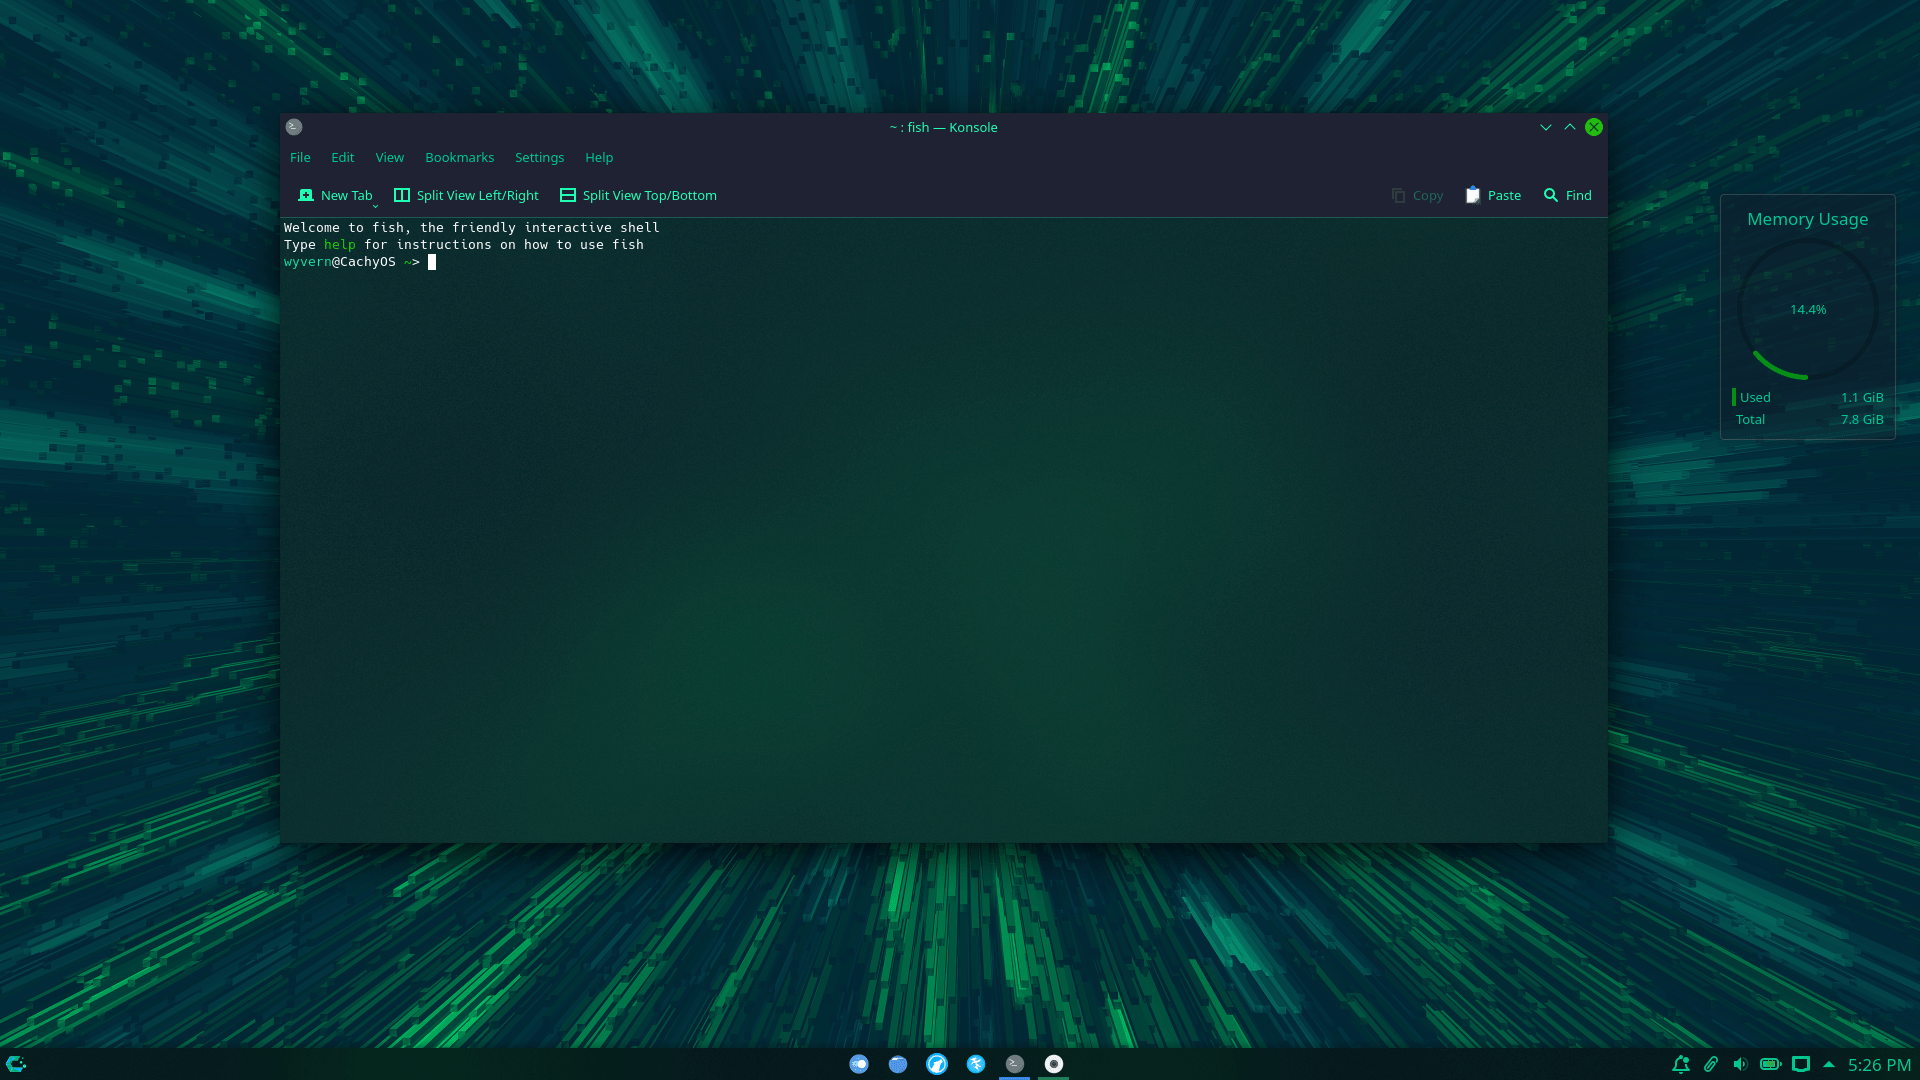Click the white circular recorder taskbar icon
The height and width of the screenshot is (1080, 1920).
tap(1054, 1064)
